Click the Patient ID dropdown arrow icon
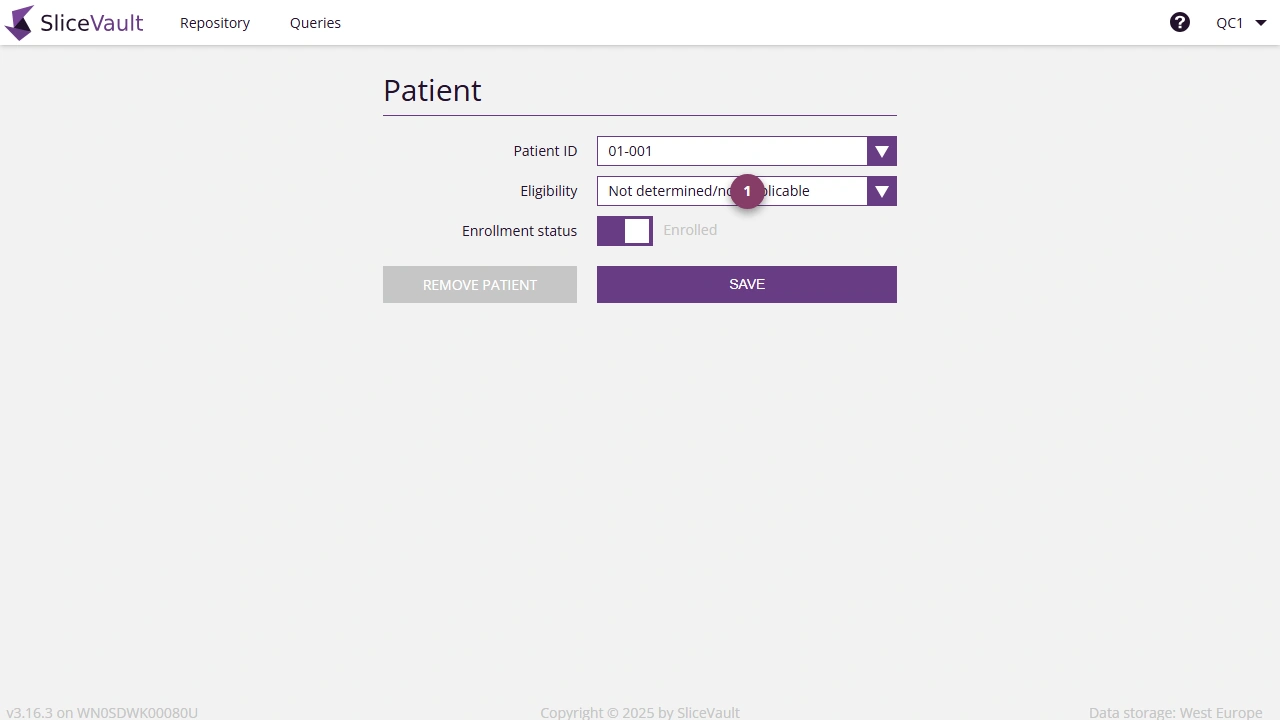 tap(881, 151)
